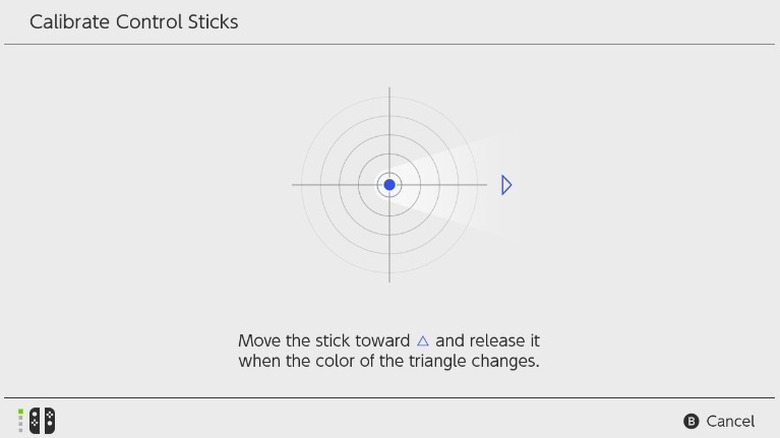Click the Joy-Con controller icon
The width and height of the screenshot is (780, 438).
click(x=42, y=420)
